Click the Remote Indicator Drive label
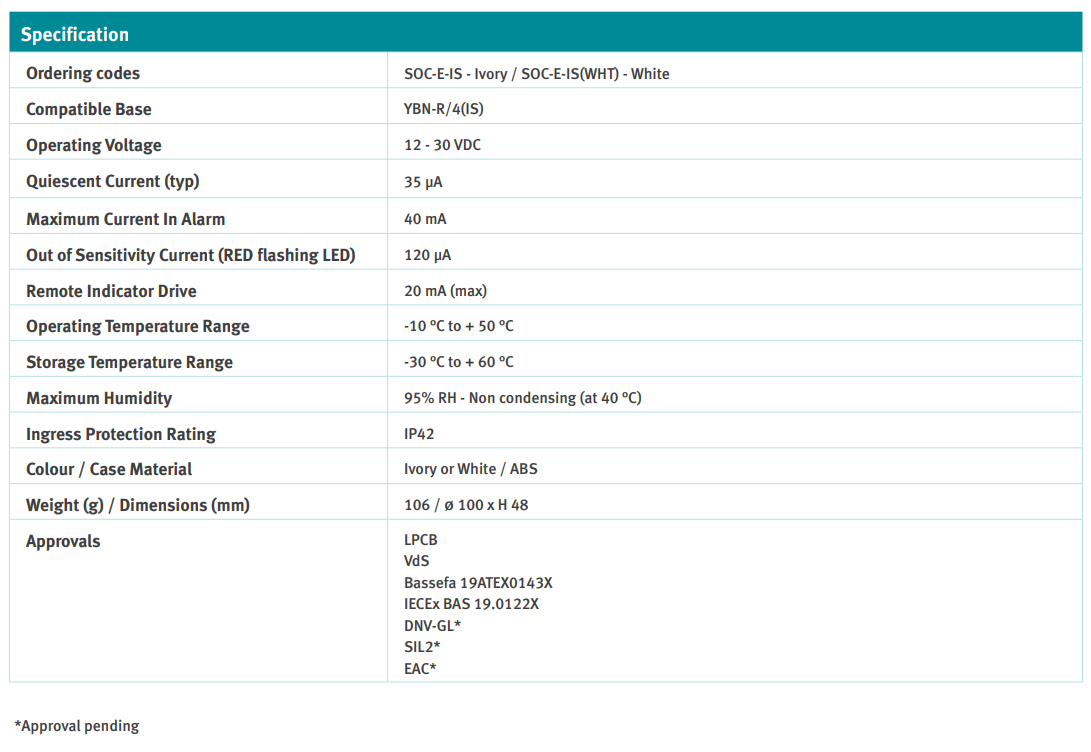This screenshot has width=1091, height=752. (x=111, y=291)
